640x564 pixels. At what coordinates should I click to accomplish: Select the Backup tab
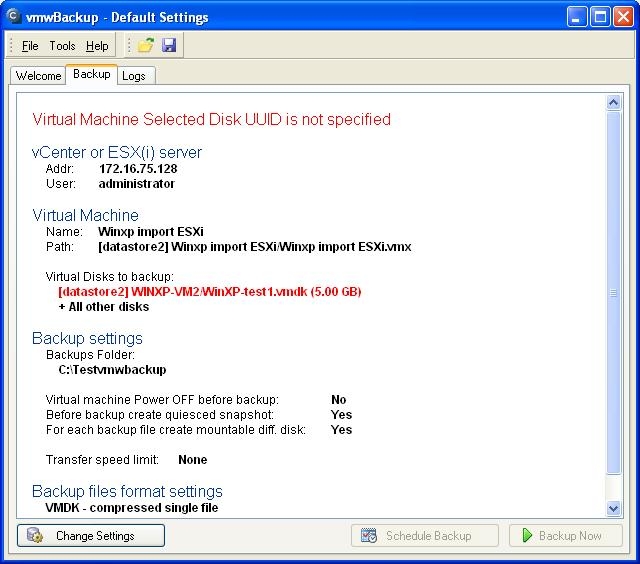pyautogui.click(x=92, y=74)
